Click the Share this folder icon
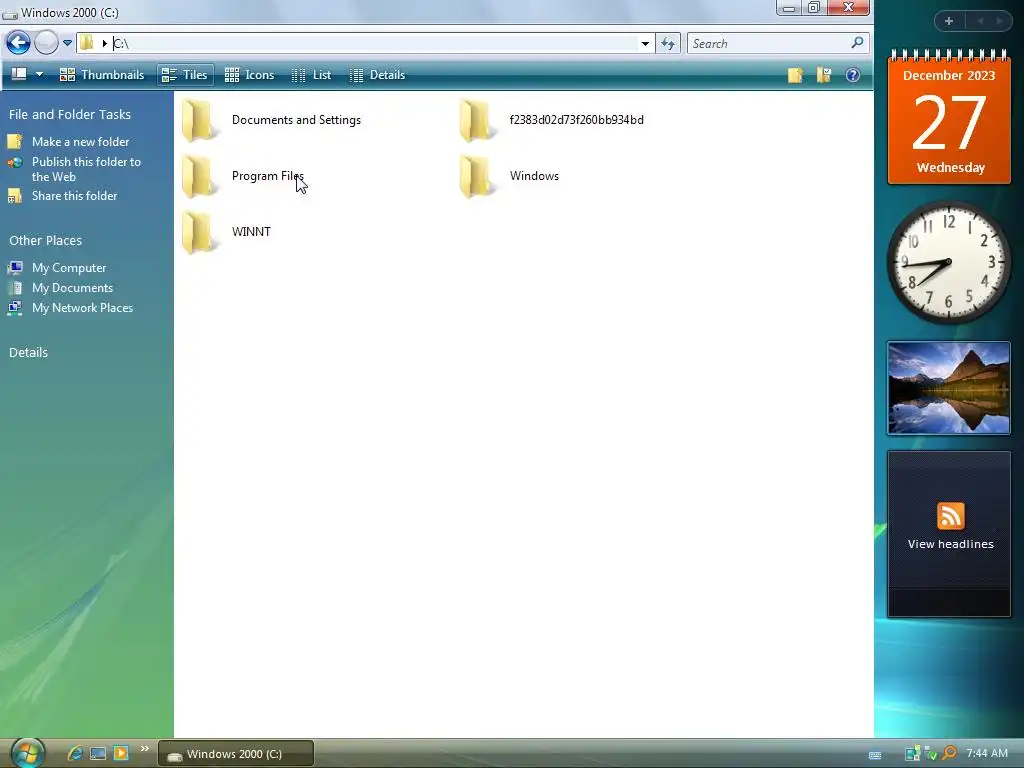Image resolution: width=1024 pixels, height=768 pixels. tap(15, 196)
